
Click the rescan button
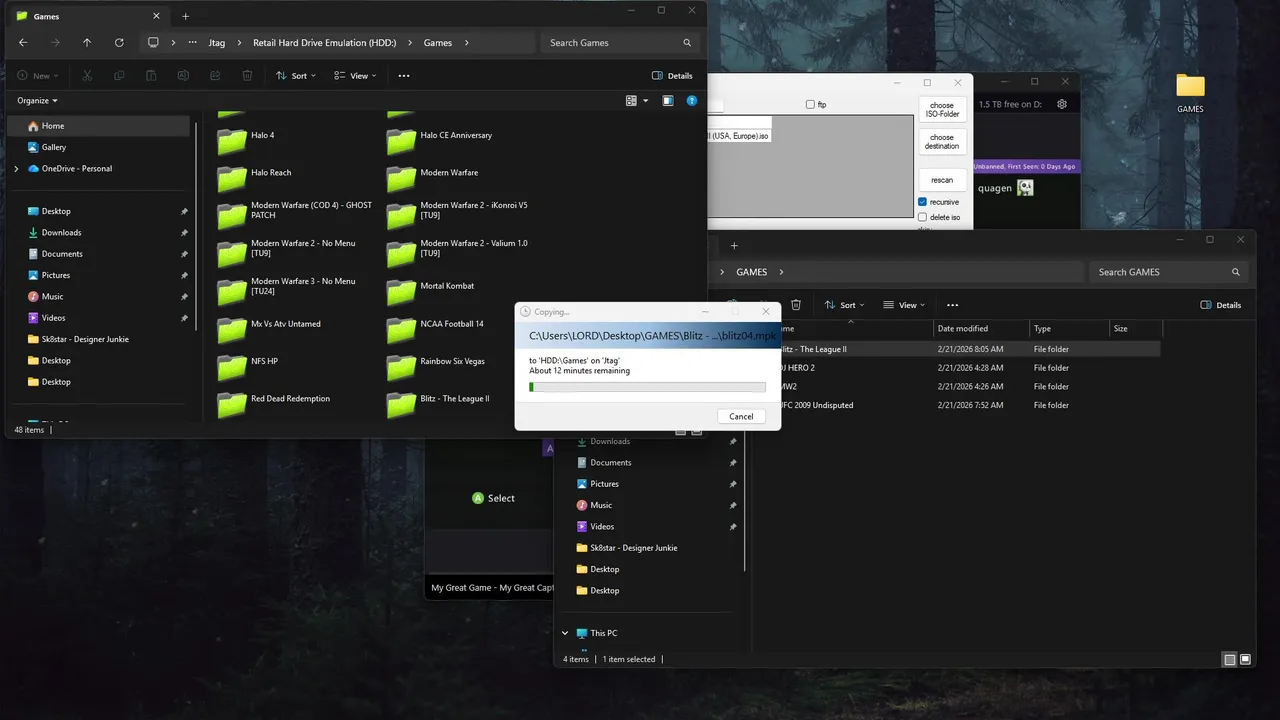tap(942, 180)
